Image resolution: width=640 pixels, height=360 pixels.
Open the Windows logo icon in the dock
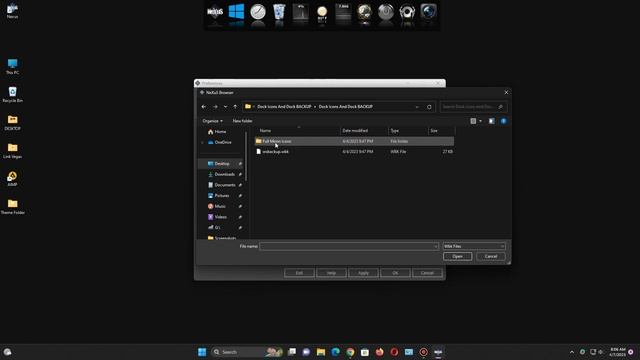[236, 12]
